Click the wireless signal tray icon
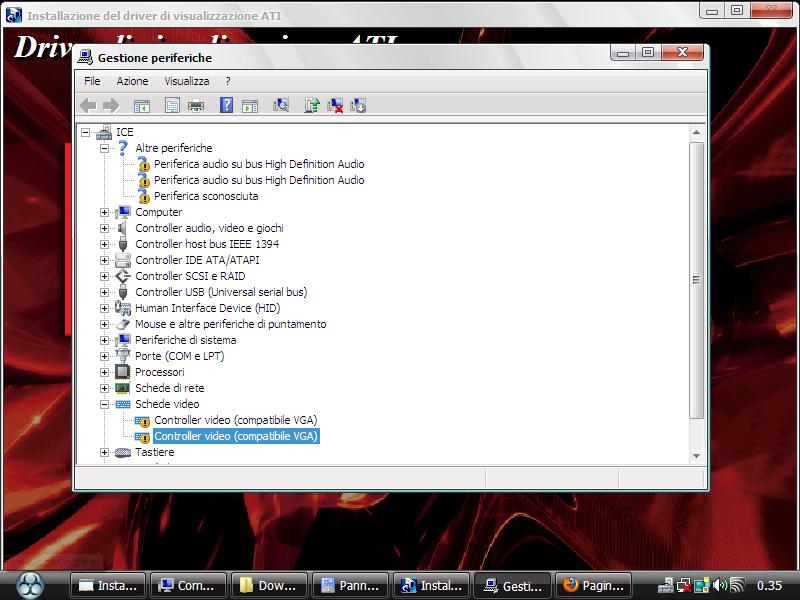 tap(738, 585)
